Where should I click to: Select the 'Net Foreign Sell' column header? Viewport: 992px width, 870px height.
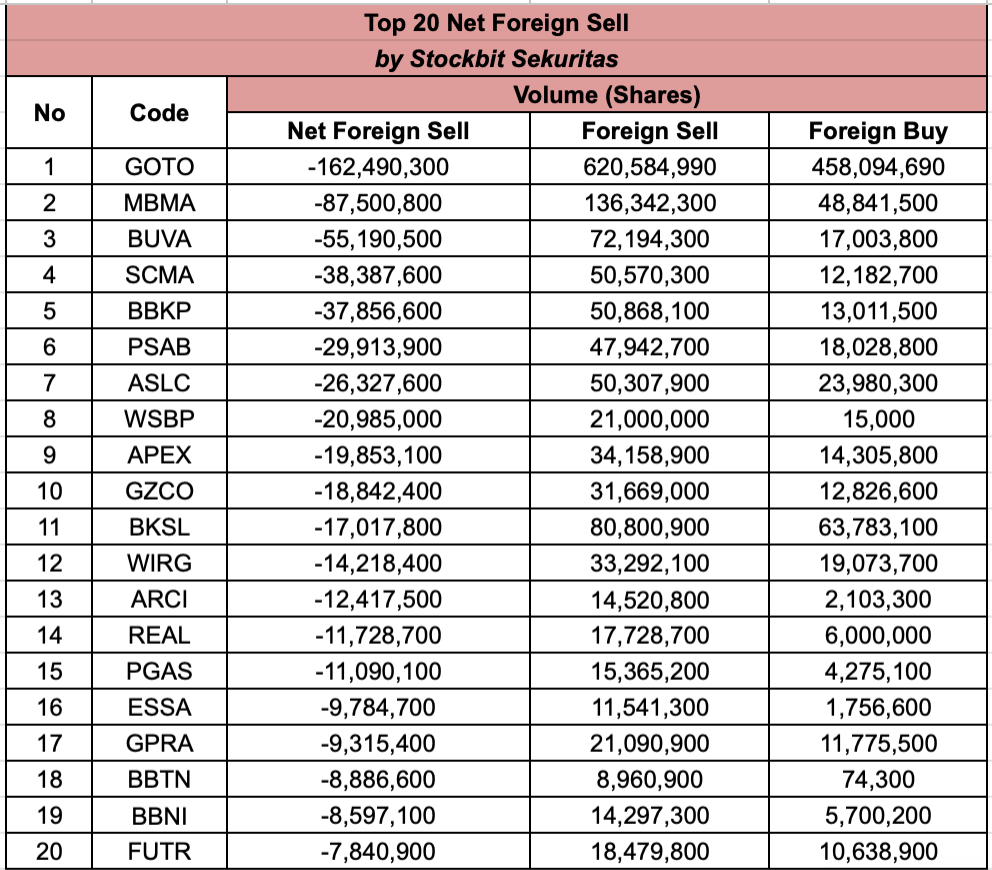[378, 131]
